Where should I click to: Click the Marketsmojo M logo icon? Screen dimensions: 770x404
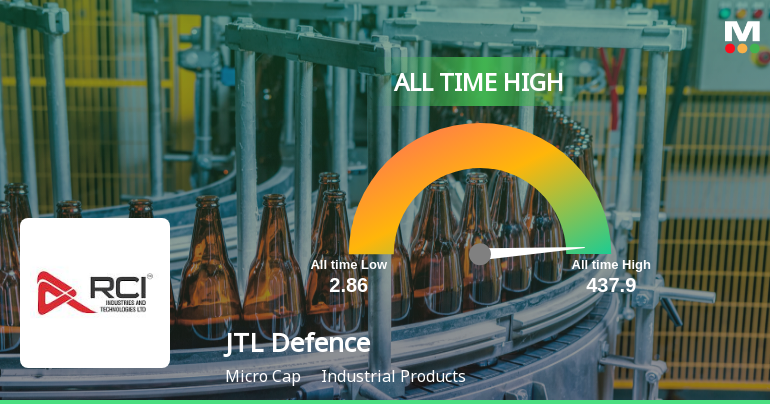[x=742, y=37]
